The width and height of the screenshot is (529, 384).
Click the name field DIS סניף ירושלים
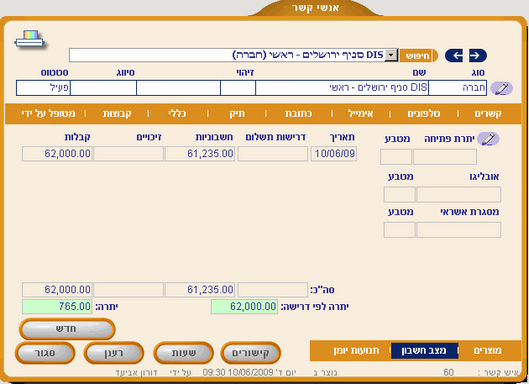click(342, 88)
